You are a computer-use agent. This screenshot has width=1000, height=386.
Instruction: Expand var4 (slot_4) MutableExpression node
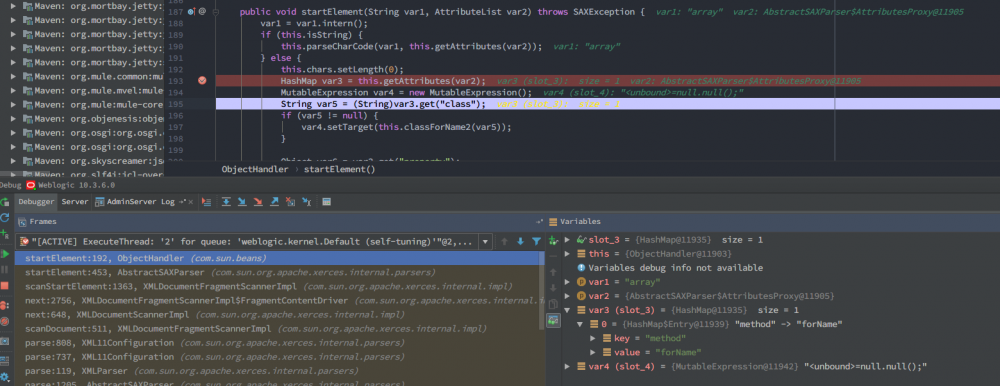568,366
